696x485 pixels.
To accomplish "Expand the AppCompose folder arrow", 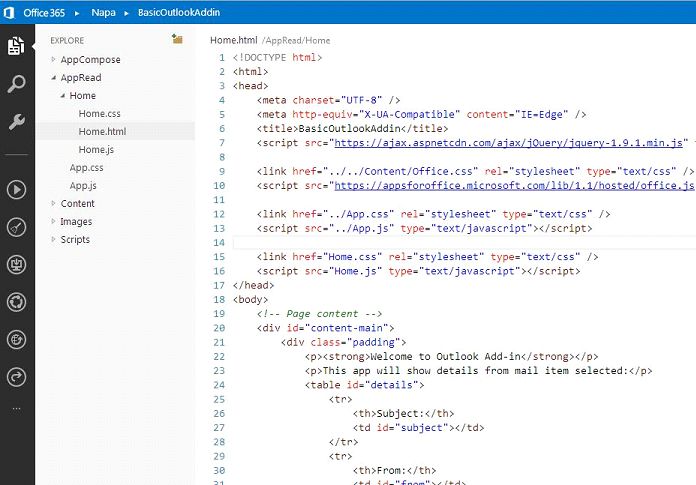I will pyautogui.click(x=53, y=59).
